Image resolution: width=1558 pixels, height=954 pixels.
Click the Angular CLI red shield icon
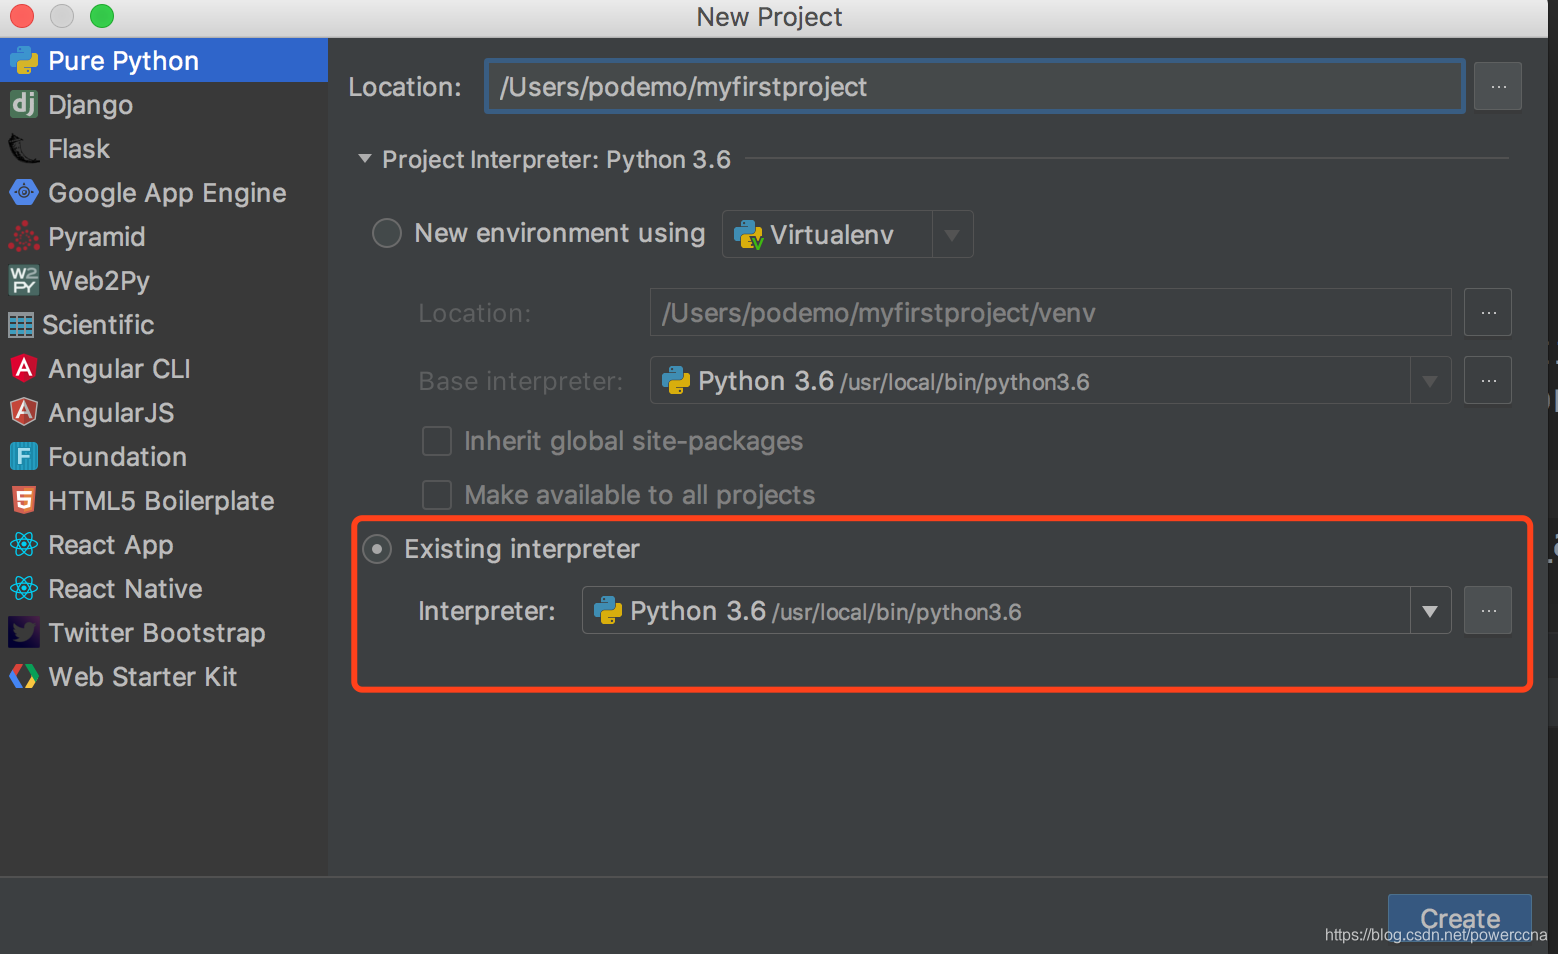(x=24, y=368)
